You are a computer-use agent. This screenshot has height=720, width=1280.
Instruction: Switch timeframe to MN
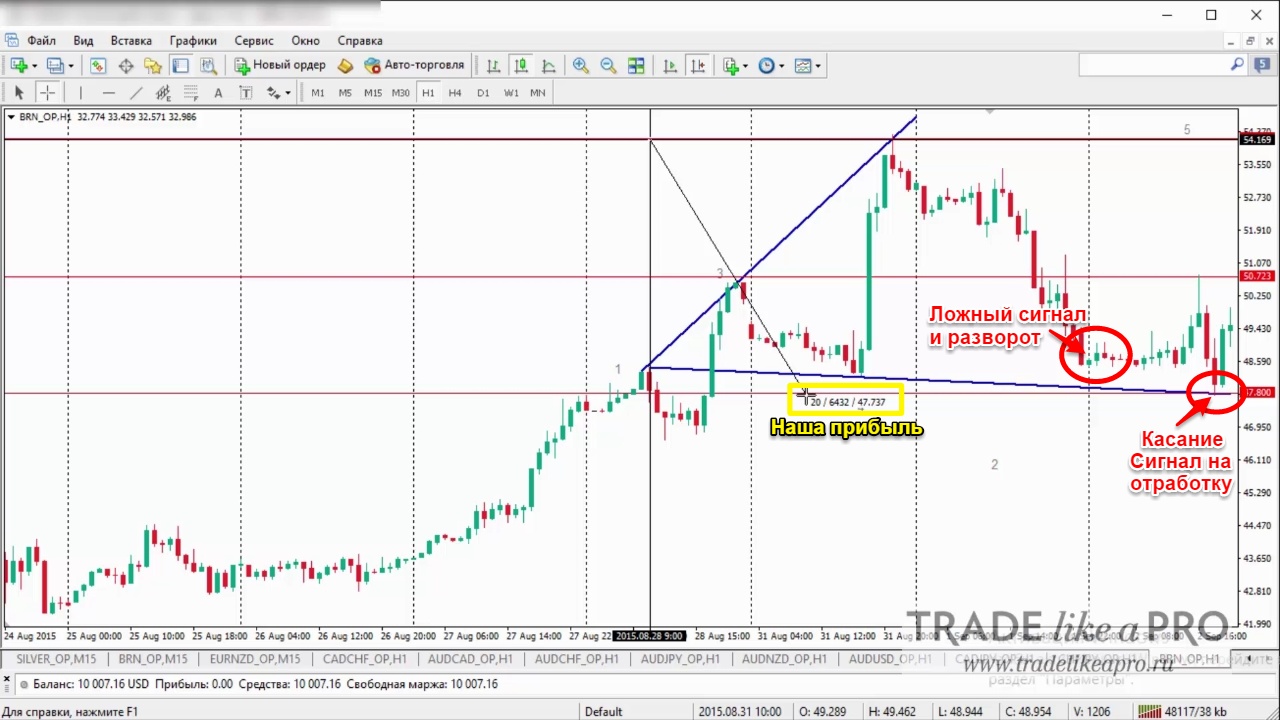[x=538, y=93]
